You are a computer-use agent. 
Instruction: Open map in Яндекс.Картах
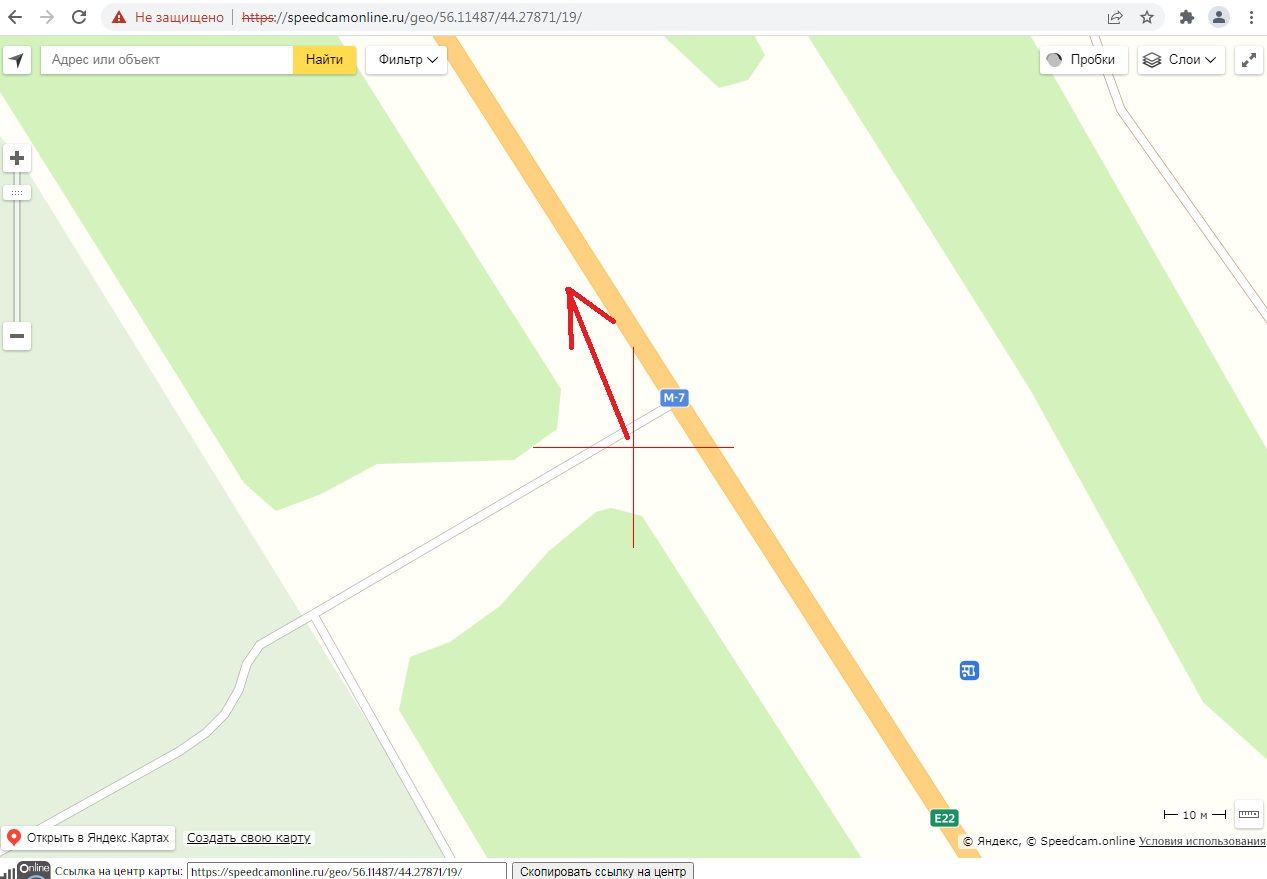[x=89, y=838]
